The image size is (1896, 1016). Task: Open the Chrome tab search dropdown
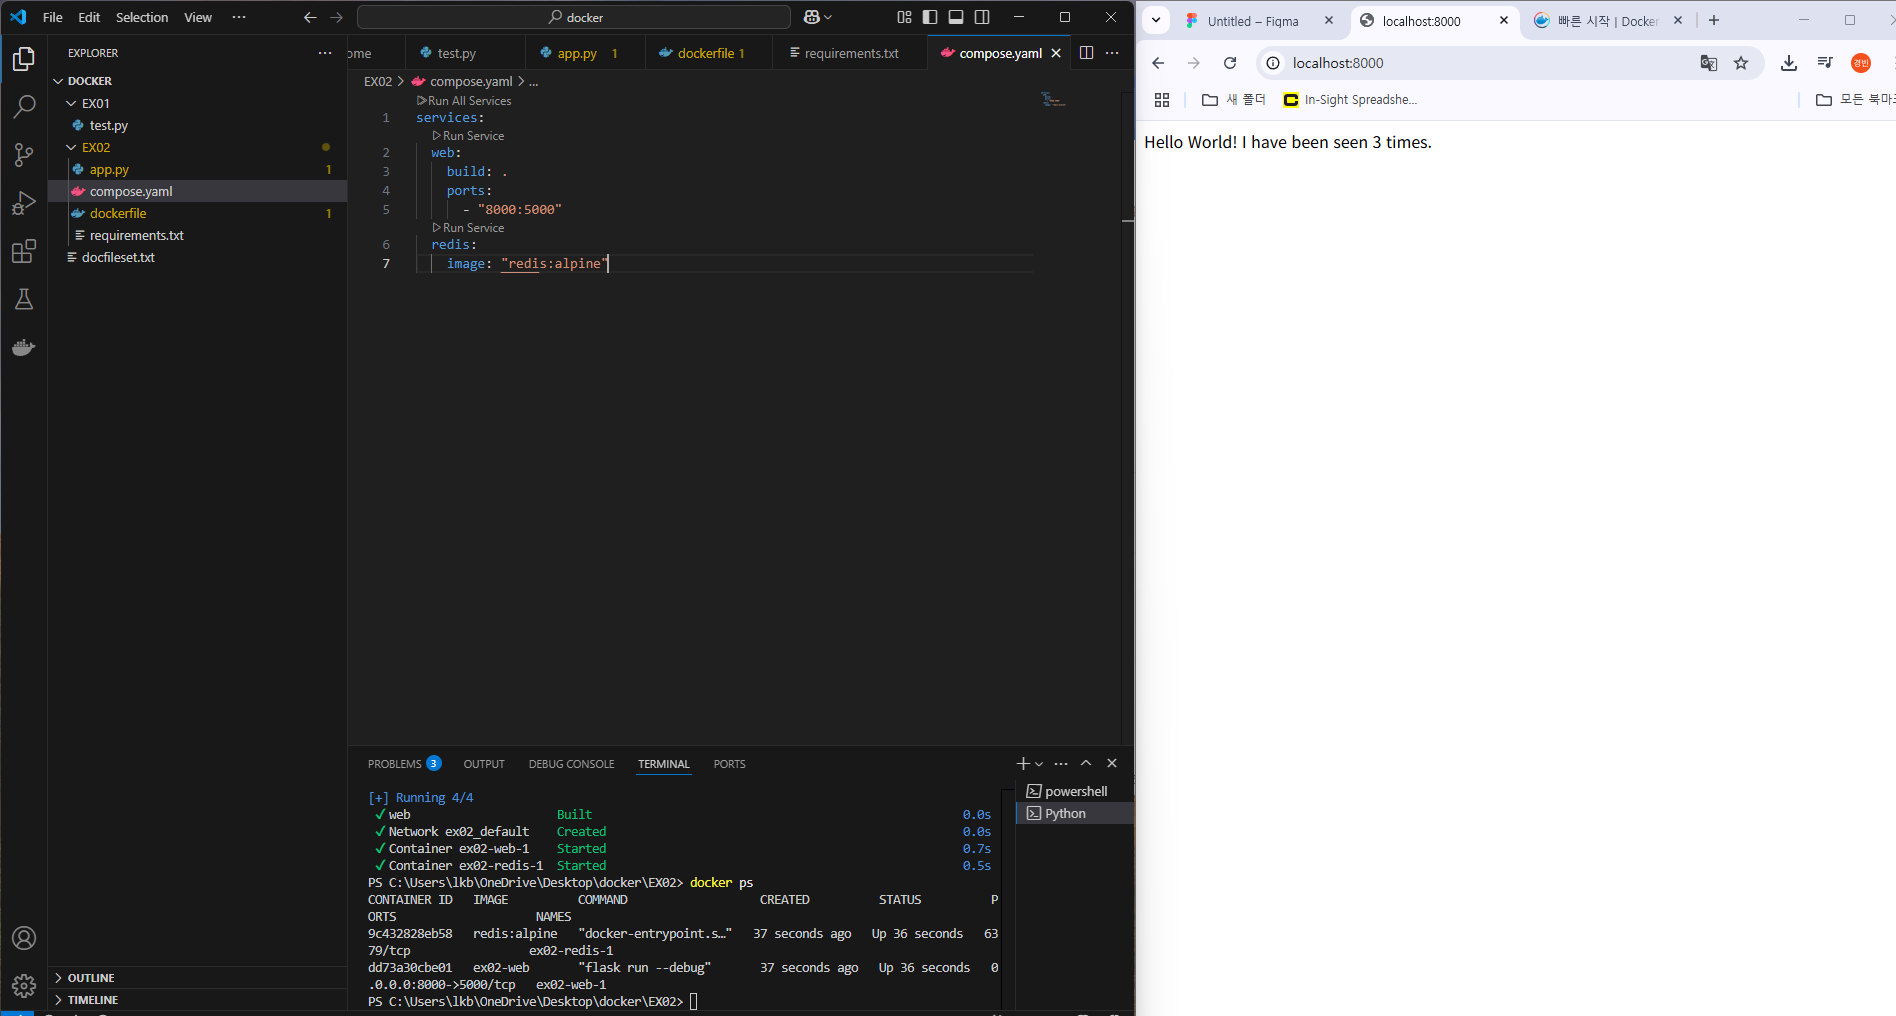(1156, 20)
